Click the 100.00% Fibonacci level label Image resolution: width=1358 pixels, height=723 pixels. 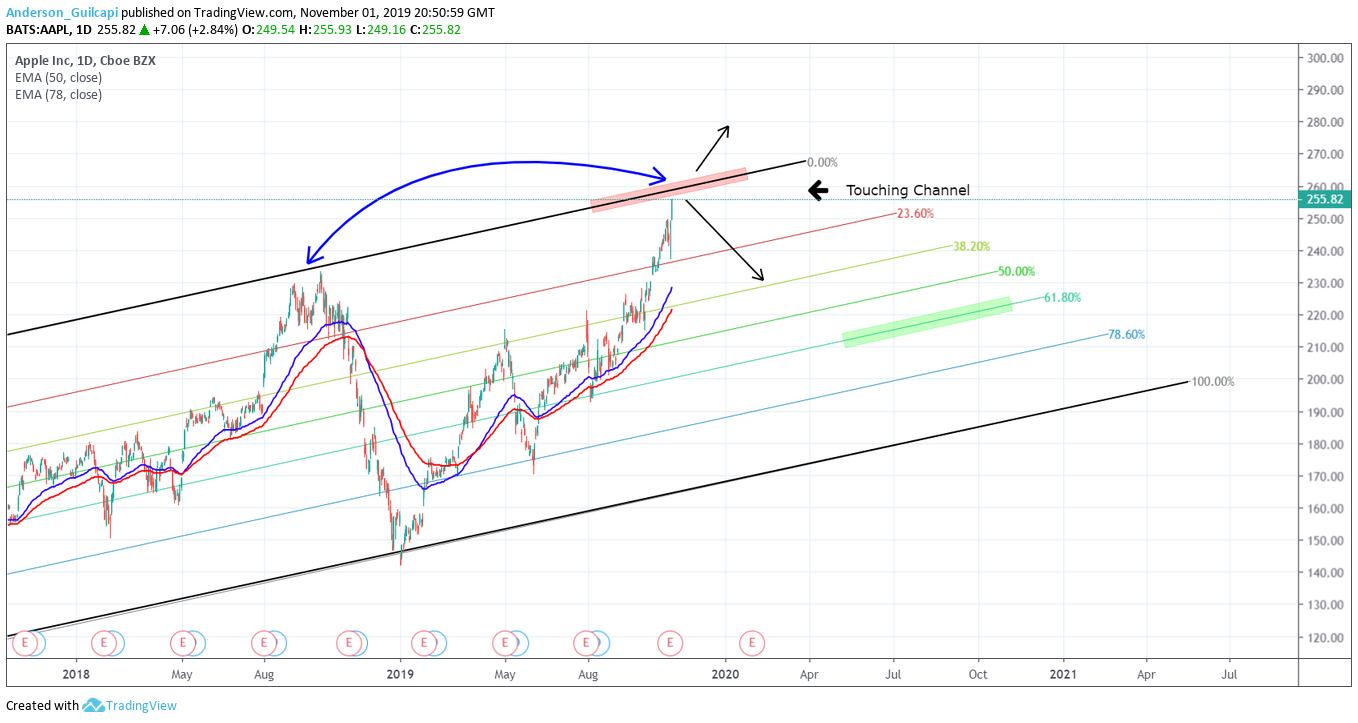[x=1213, y=381]
